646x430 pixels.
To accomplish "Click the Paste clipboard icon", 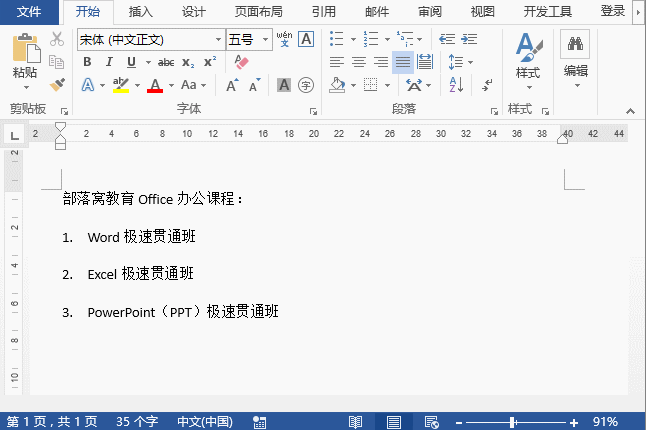I will pyautogui.click(x=26, y=48).
